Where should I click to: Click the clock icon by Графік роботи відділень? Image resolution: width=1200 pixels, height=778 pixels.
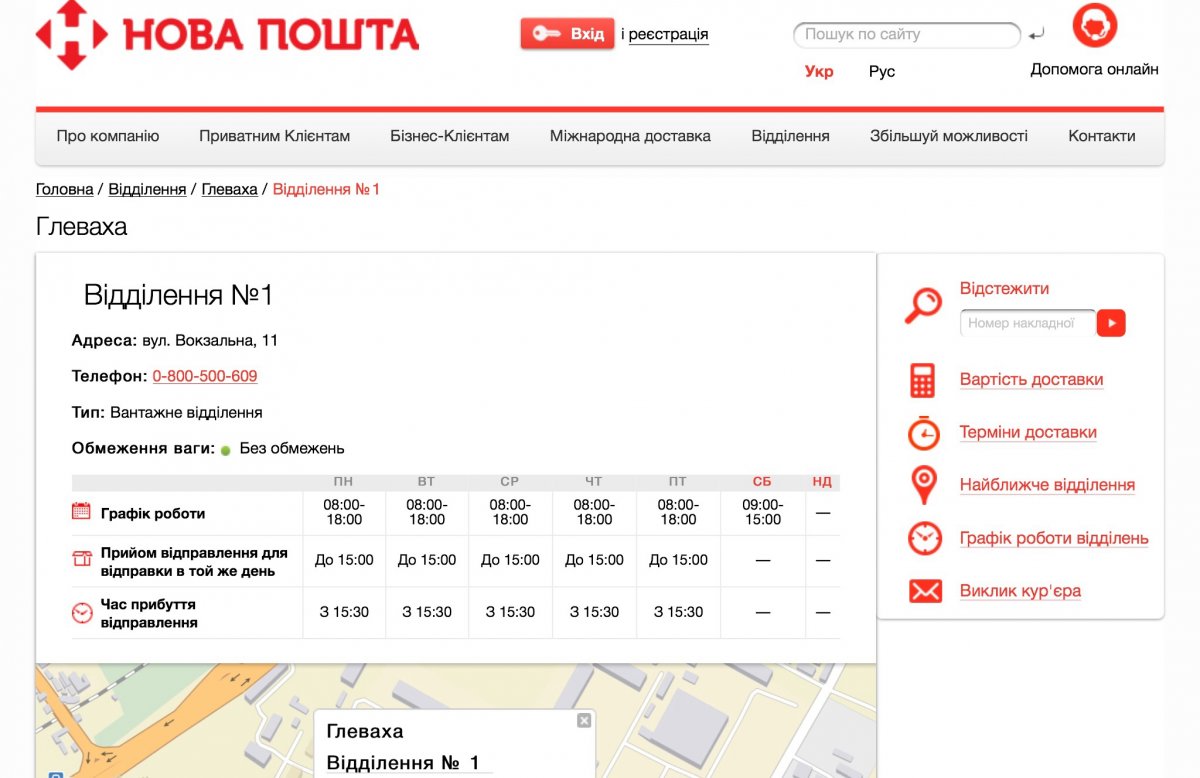click(x=924, y=538)
